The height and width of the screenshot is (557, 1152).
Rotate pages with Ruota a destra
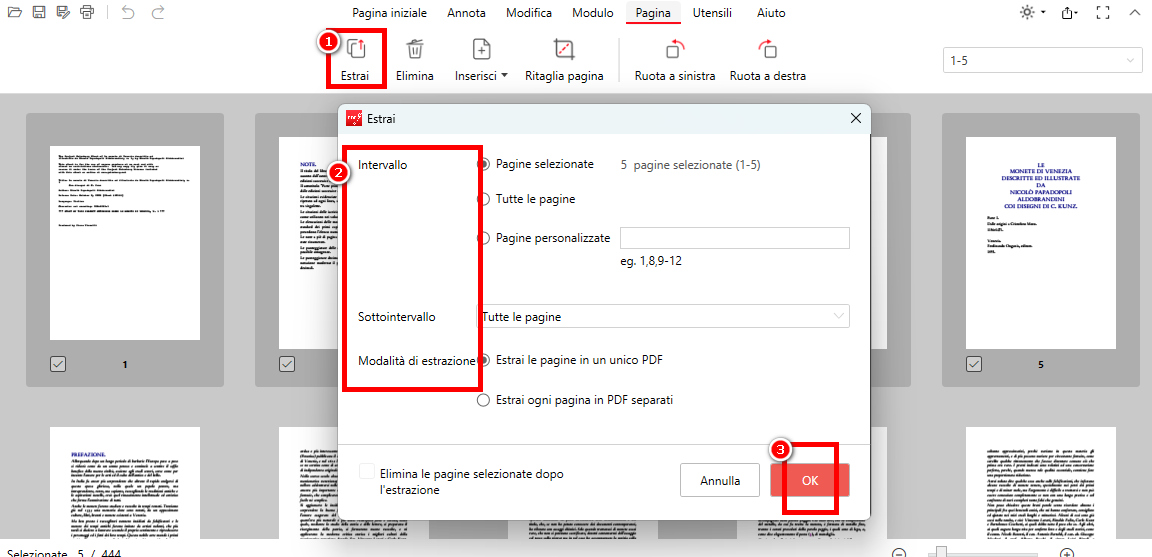768,60
